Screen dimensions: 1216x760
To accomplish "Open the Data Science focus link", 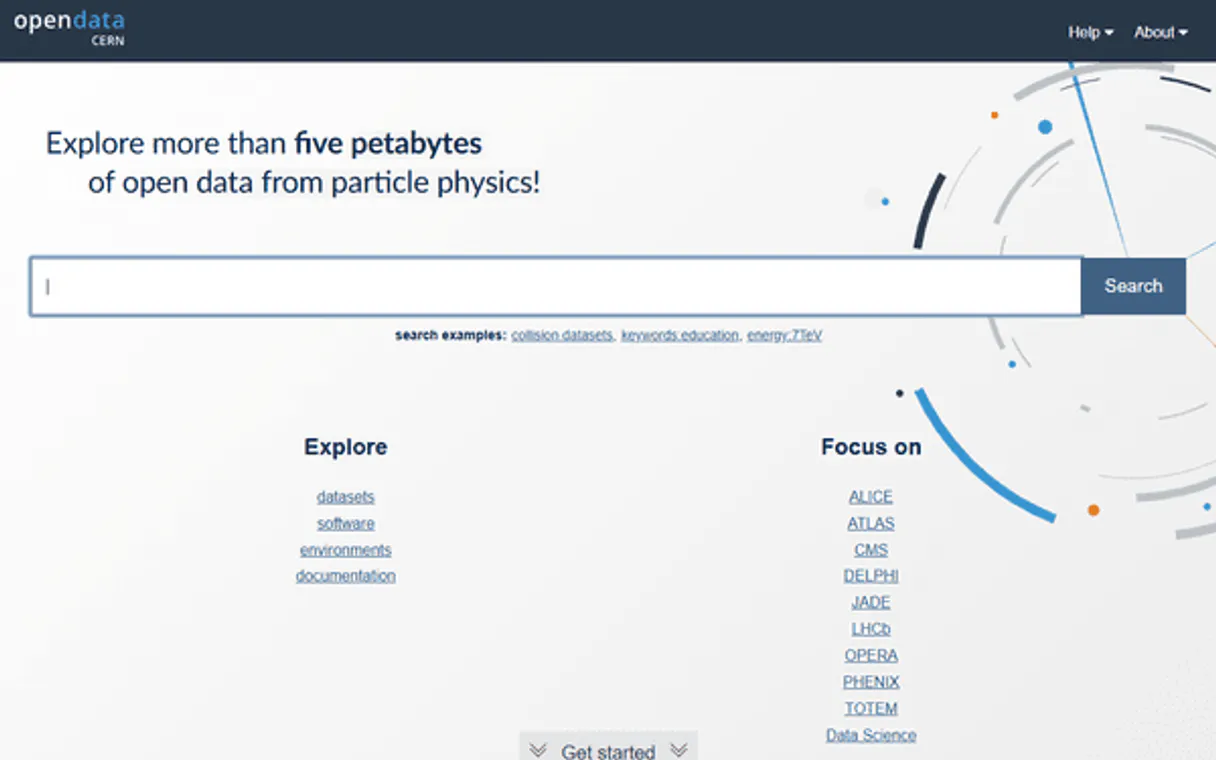I will click(x=871, y=735).
